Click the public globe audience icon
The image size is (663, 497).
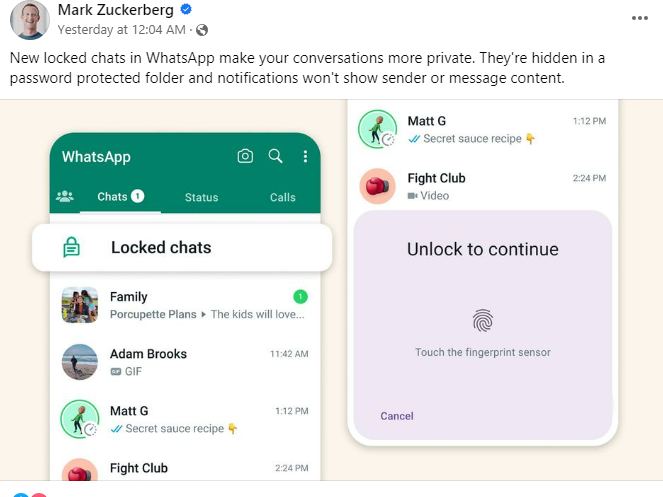coord(202,30)
